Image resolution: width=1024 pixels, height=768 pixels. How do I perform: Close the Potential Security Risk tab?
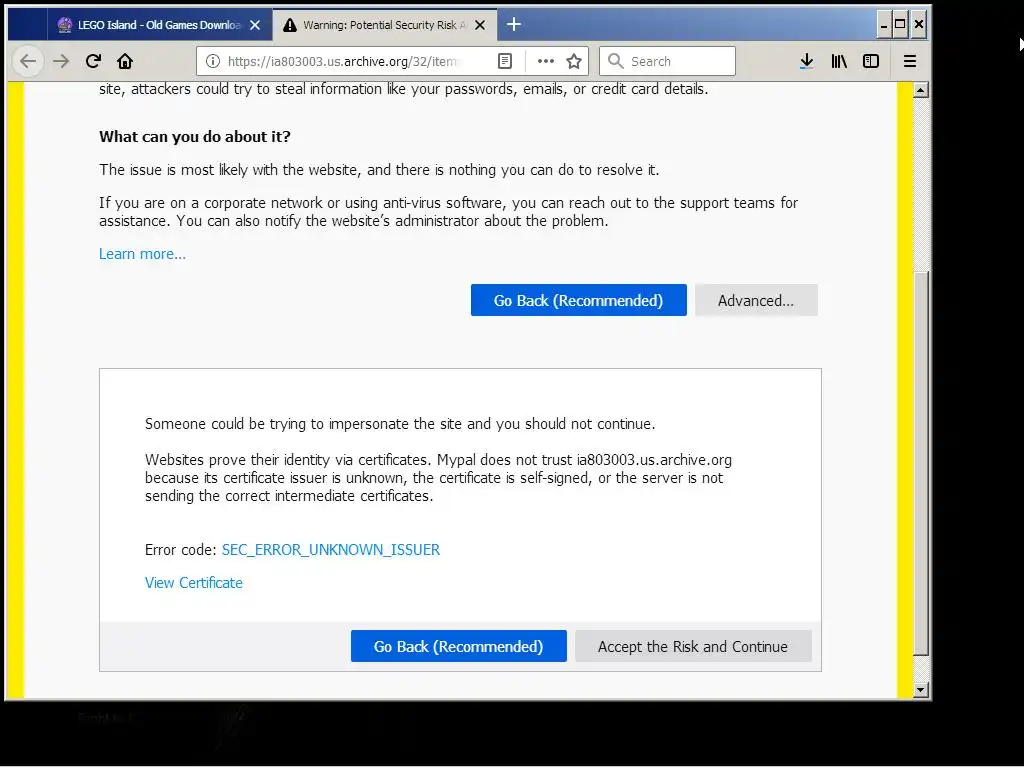(480, 25)
